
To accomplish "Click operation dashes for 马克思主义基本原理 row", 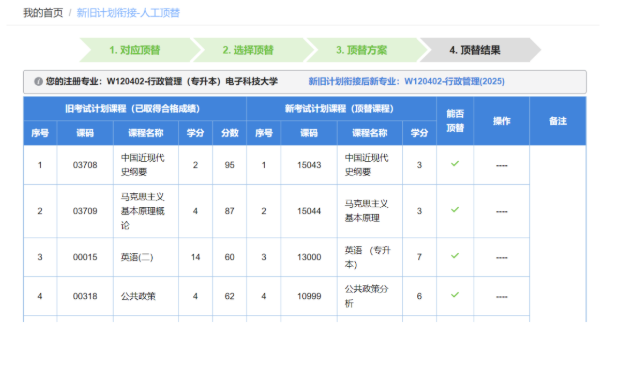I will point(501,211).
